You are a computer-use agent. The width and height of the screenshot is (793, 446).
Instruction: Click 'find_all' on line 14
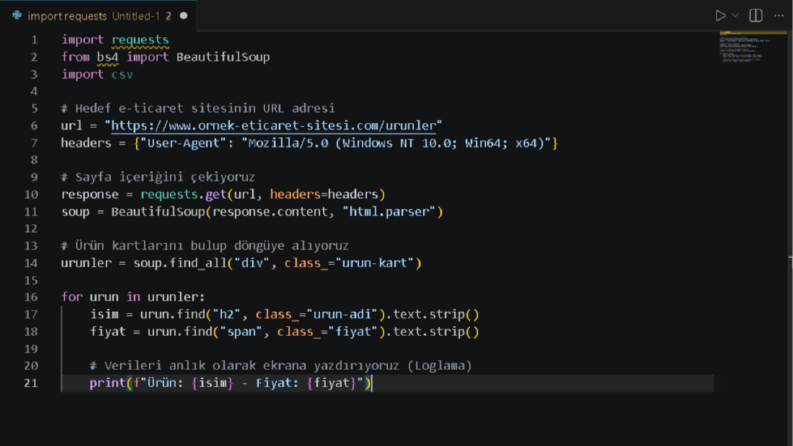tap(198, 263)
